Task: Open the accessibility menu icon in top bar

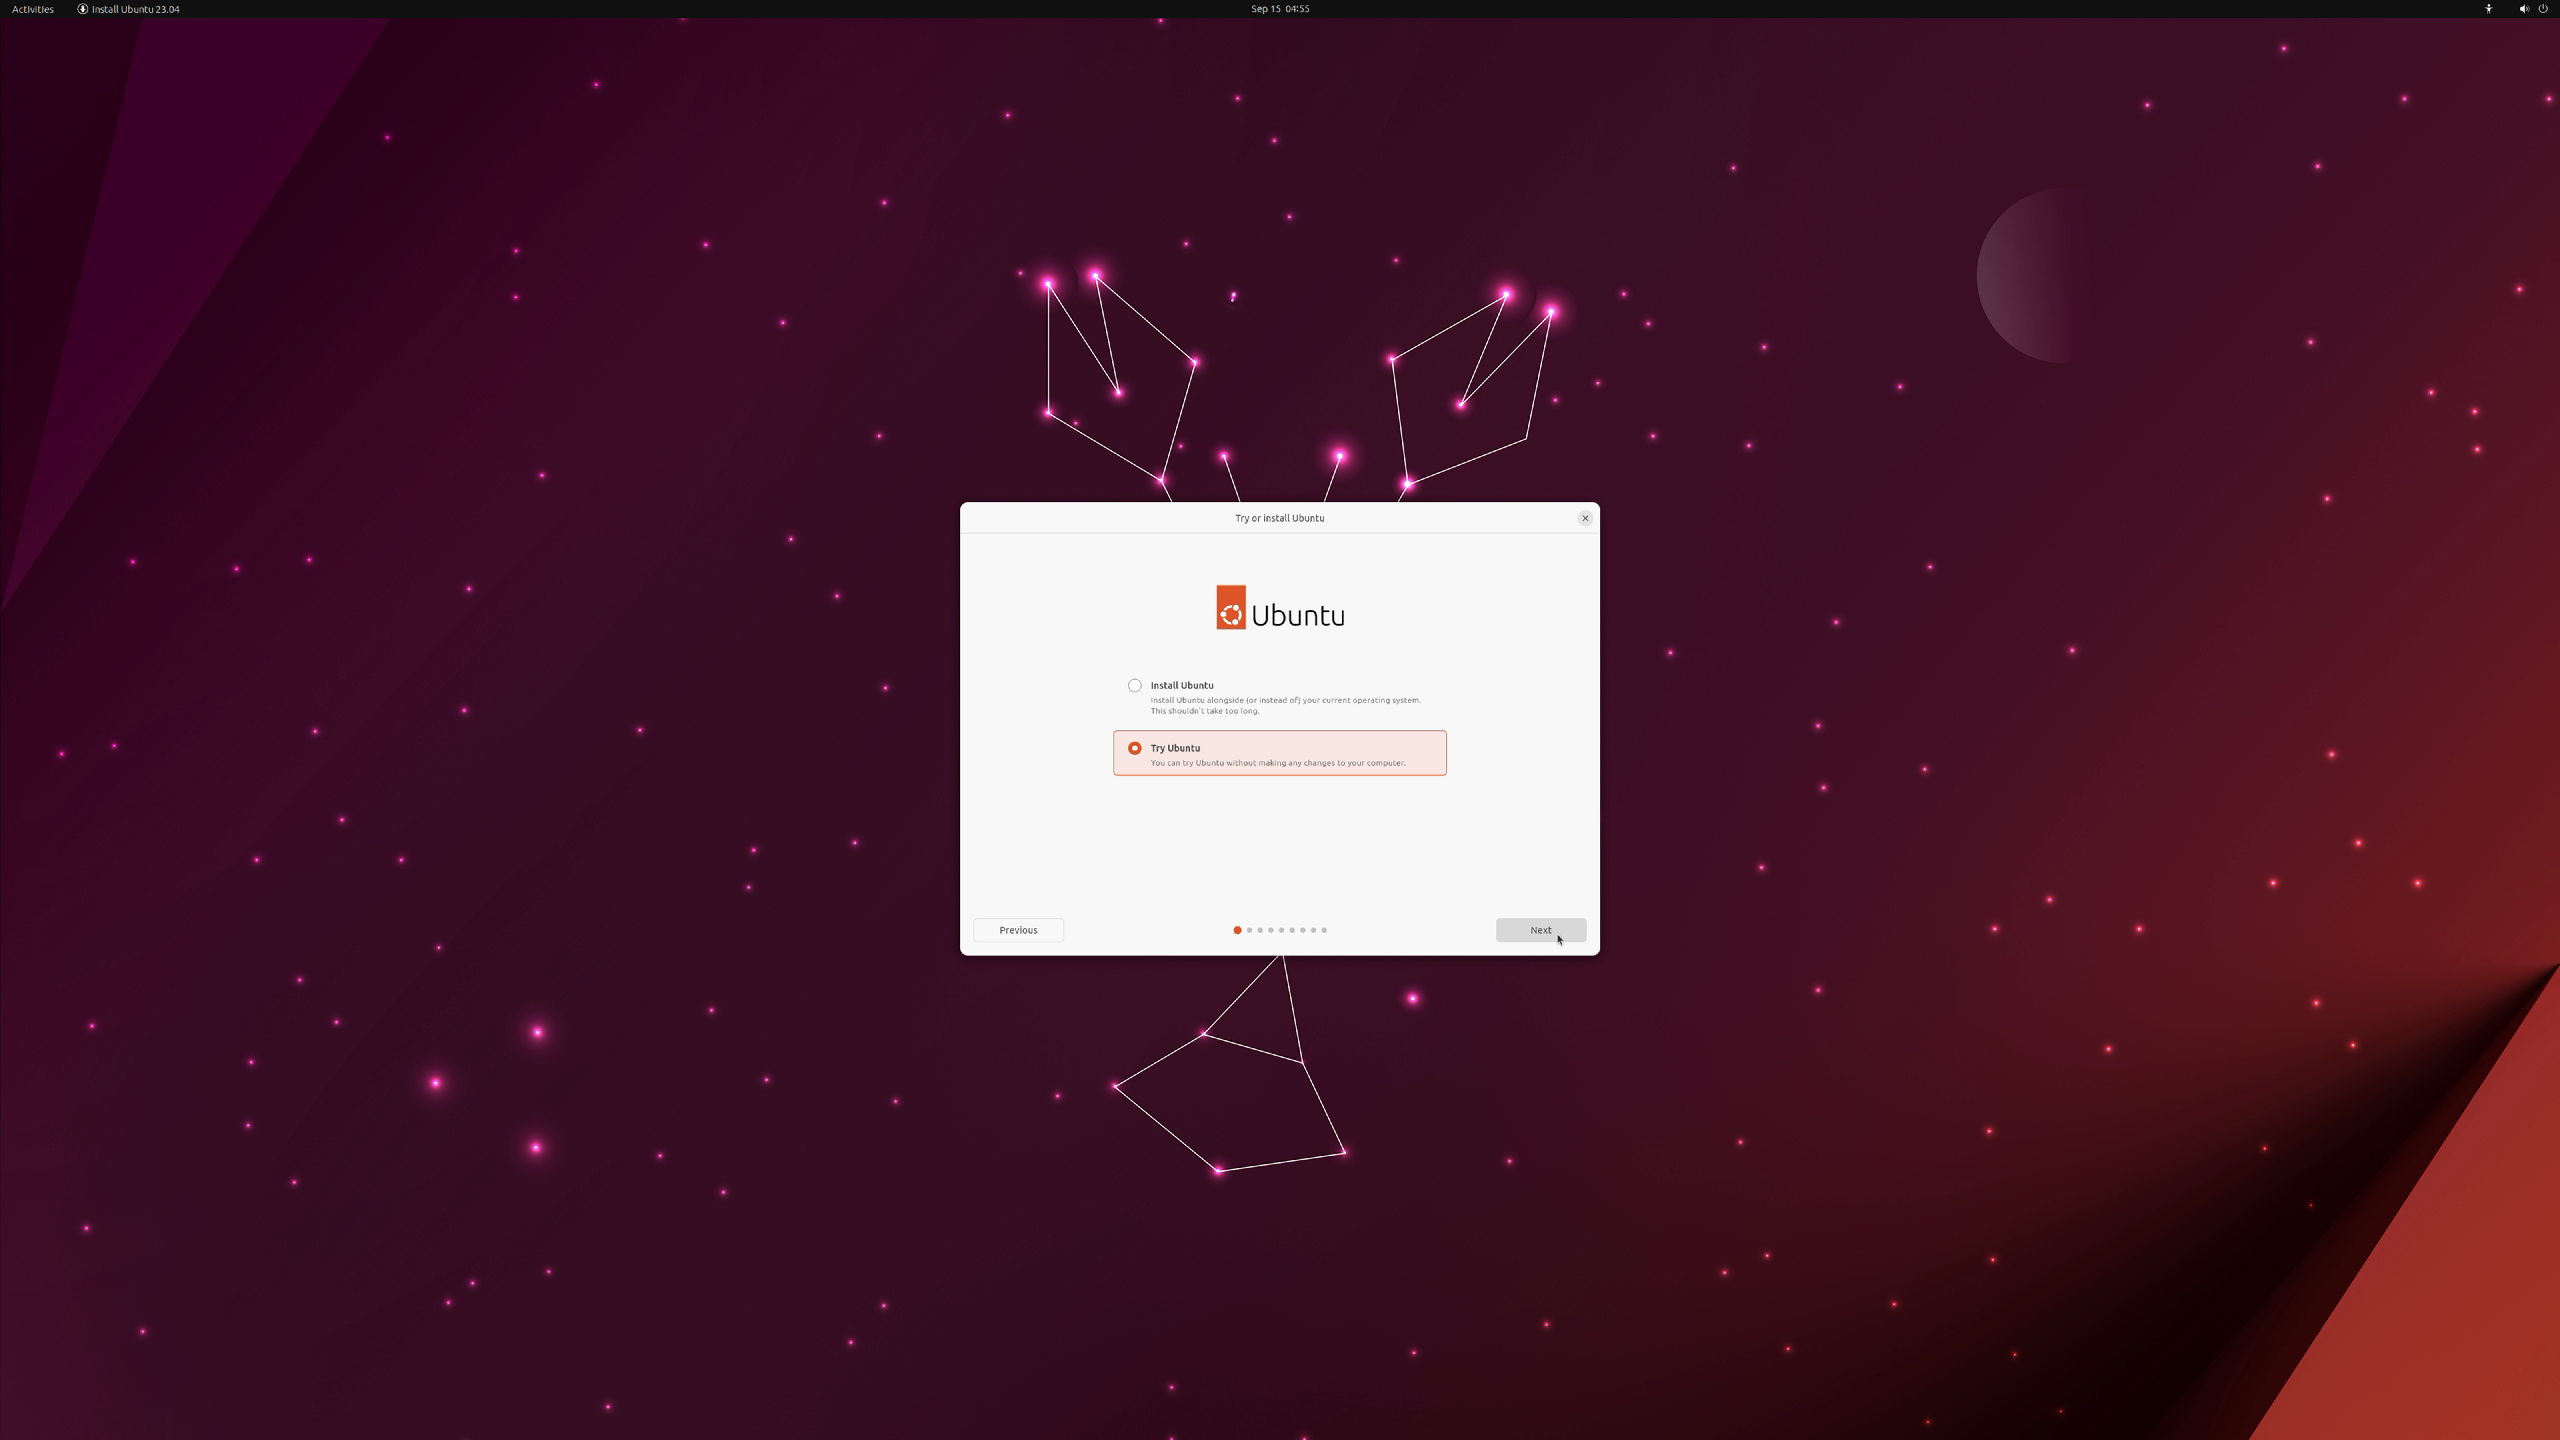Action: (x=2489, y=9)
